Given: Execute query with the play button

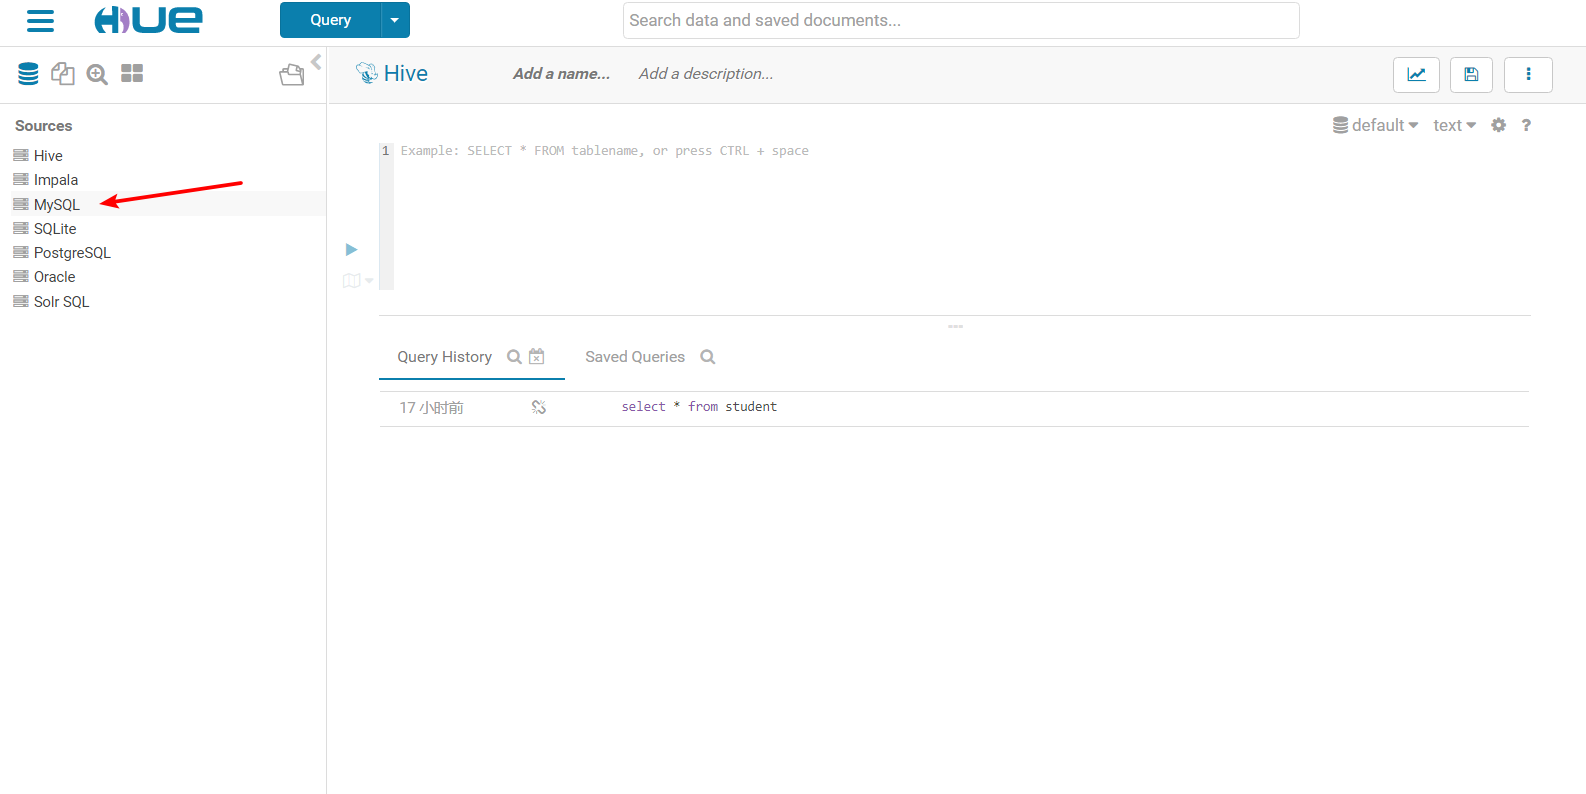Looking at the screenshot, I should tap(351, 249).
